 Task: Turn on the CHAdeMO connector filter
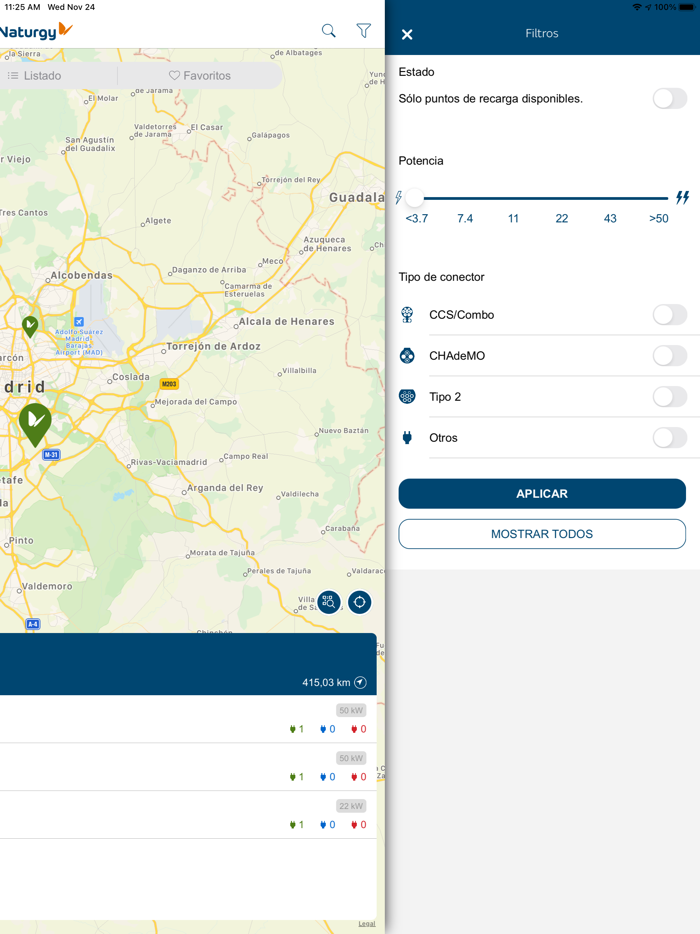coord(669,356)
